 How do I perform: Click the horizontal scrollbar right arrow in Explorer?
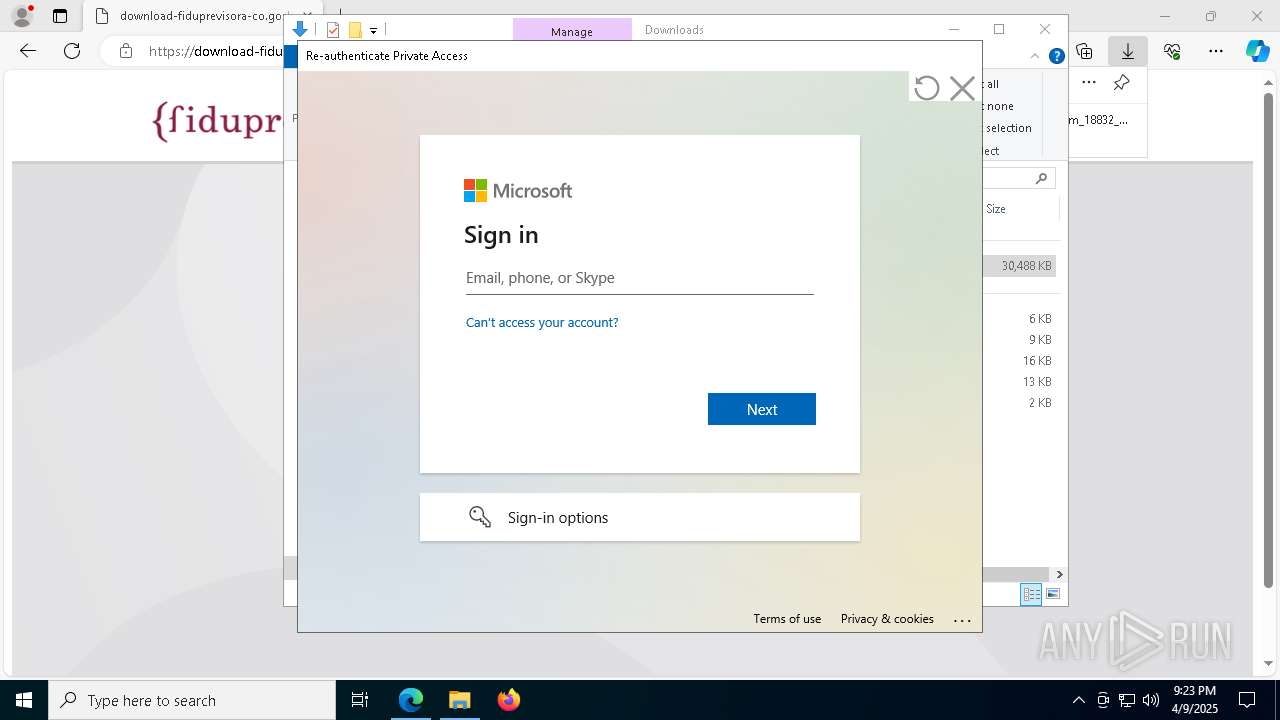click(x=1059, y=575)
